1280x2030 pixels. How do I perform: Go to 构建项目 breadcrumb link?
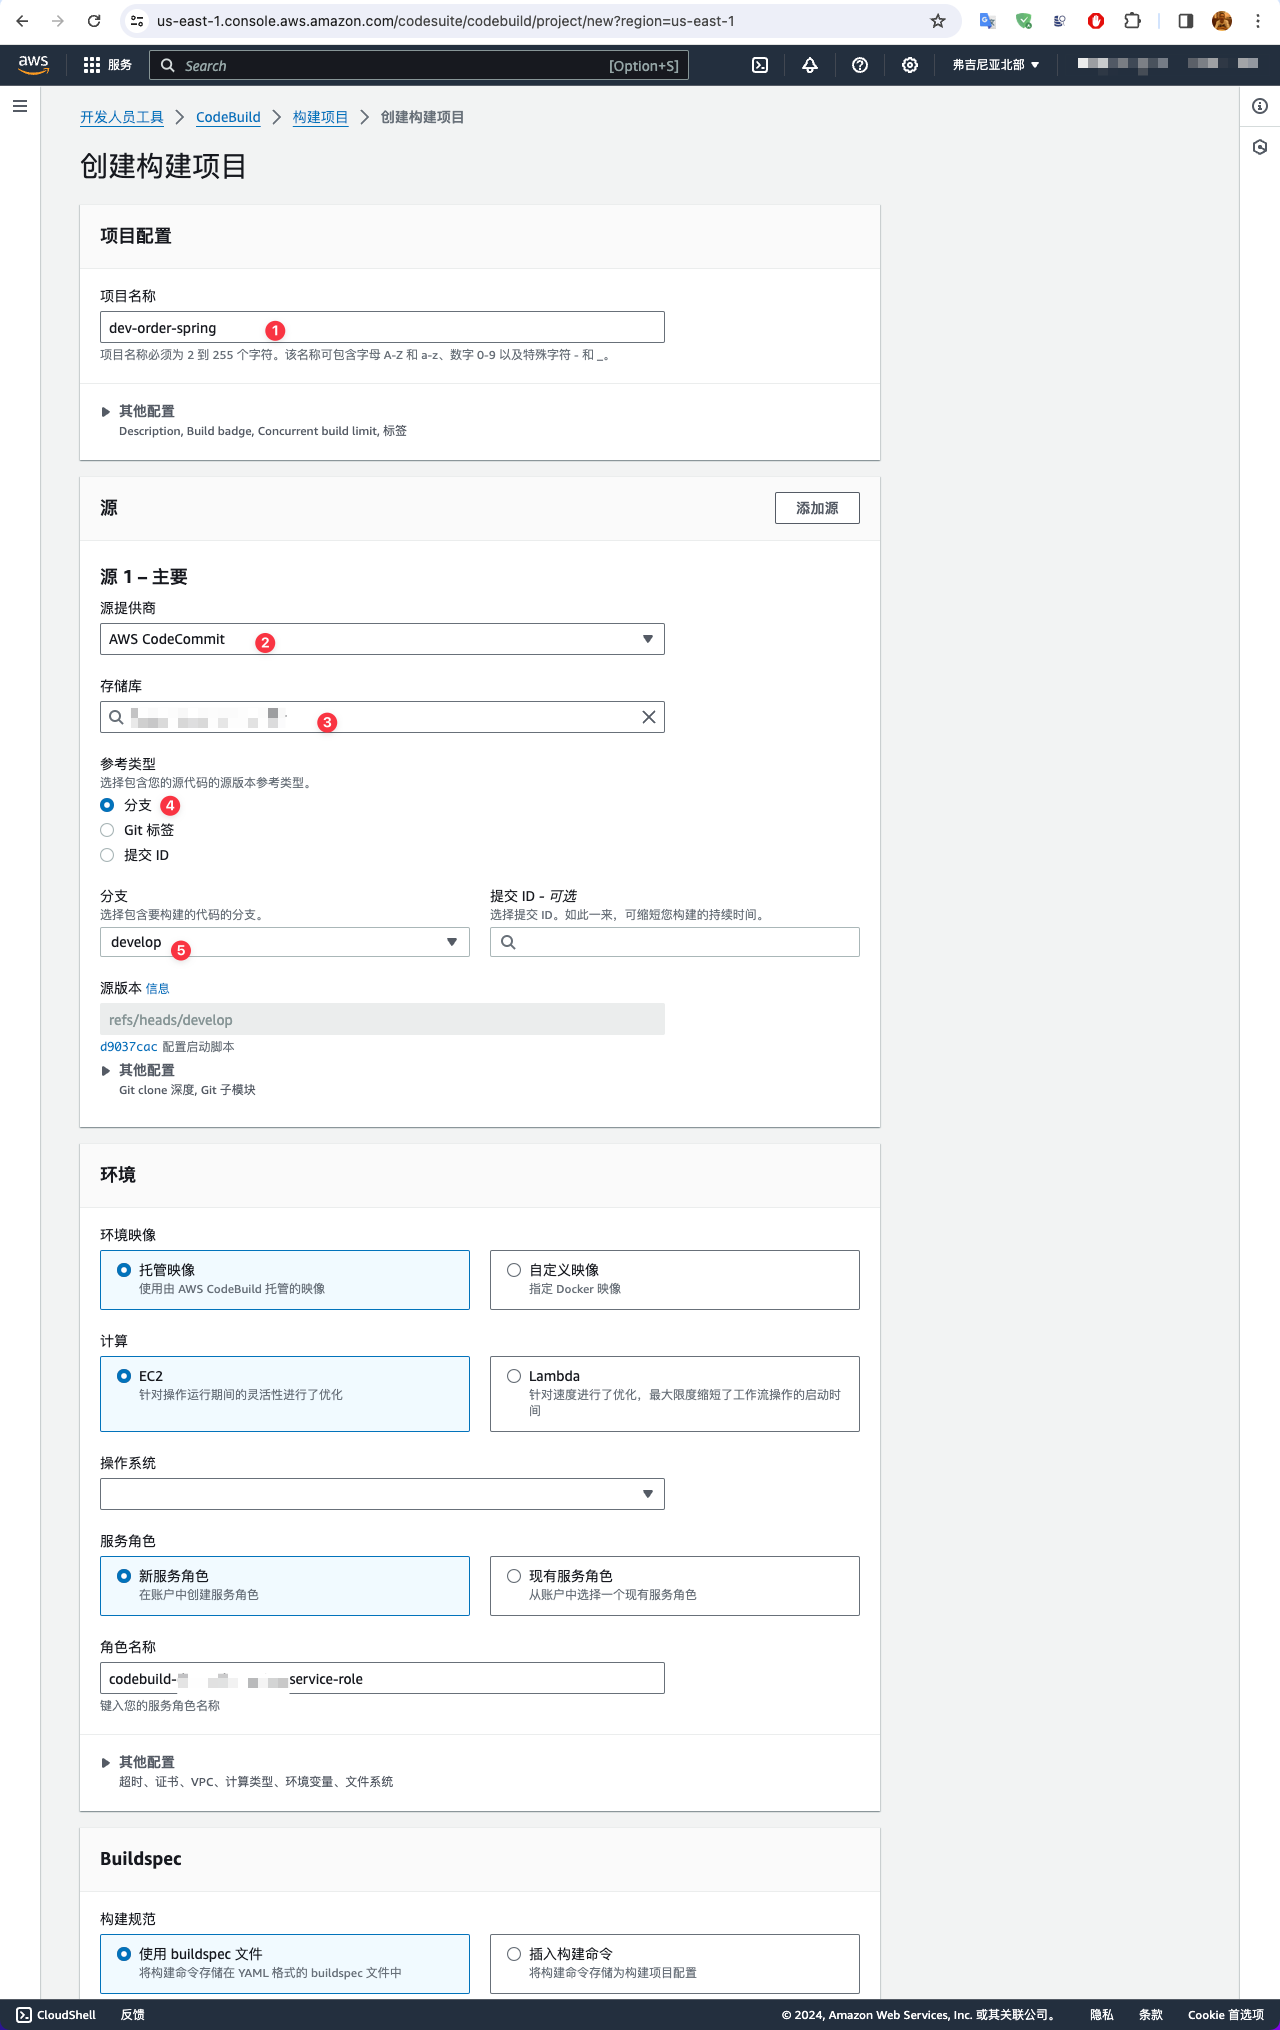point(320,117)
